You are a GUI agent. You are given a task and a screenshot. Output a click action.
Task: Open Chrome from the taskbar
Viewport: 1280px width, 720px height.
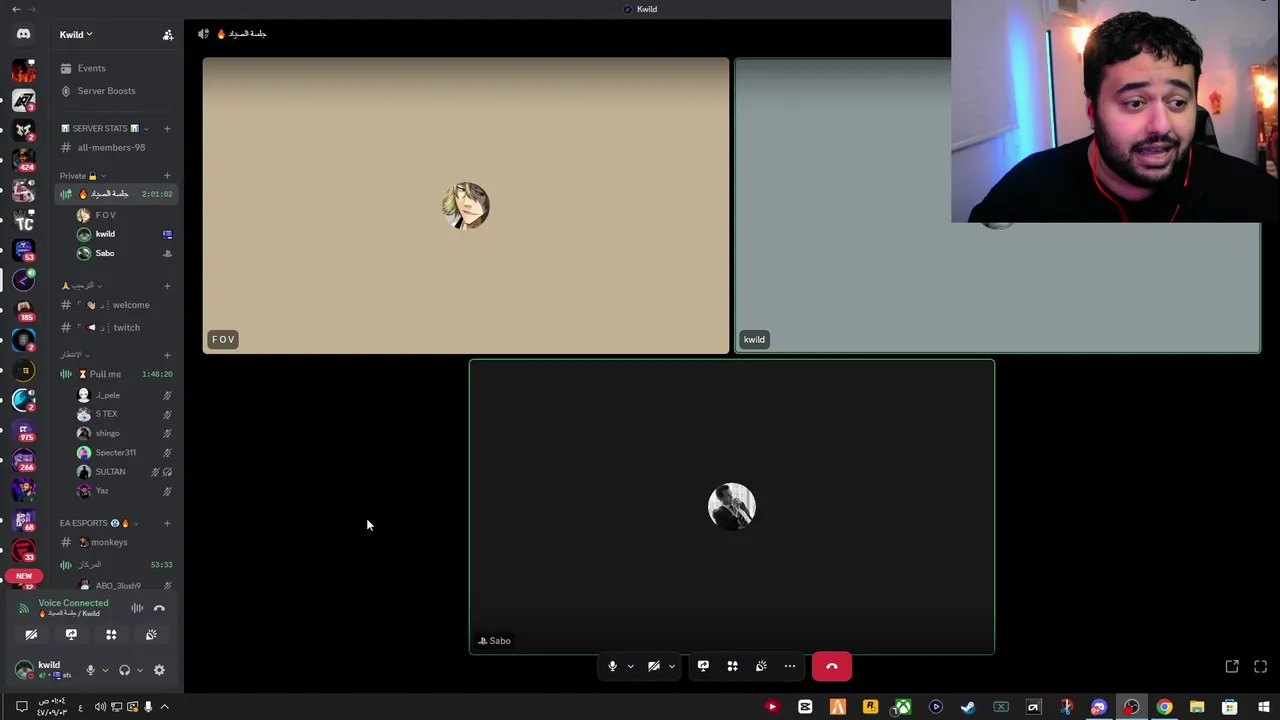[1164, 707]
